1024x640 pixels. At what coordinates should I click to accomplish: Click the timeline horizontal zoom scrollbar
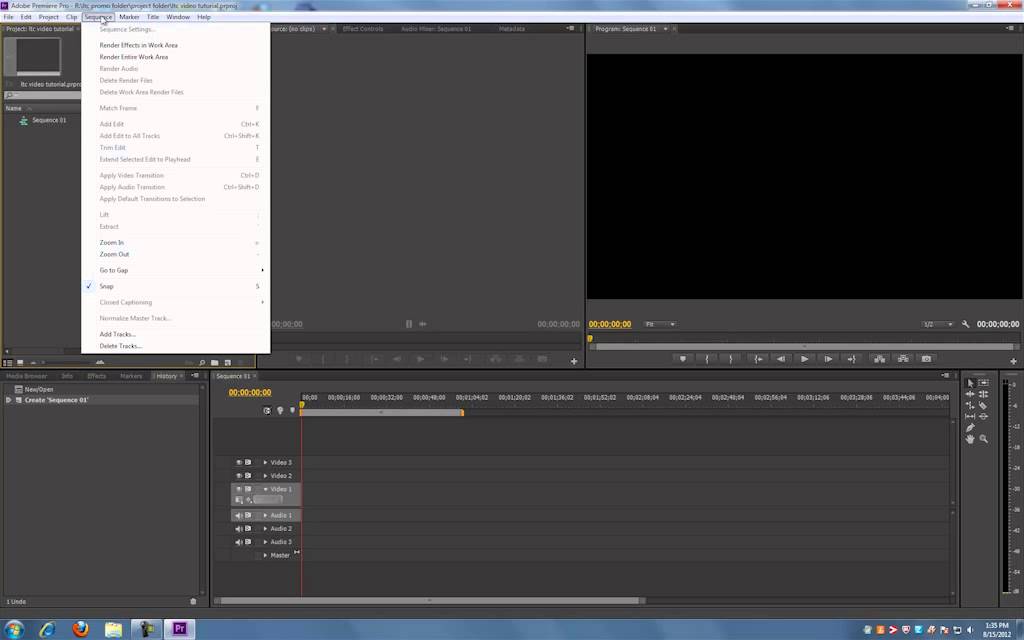click(430, 601)
